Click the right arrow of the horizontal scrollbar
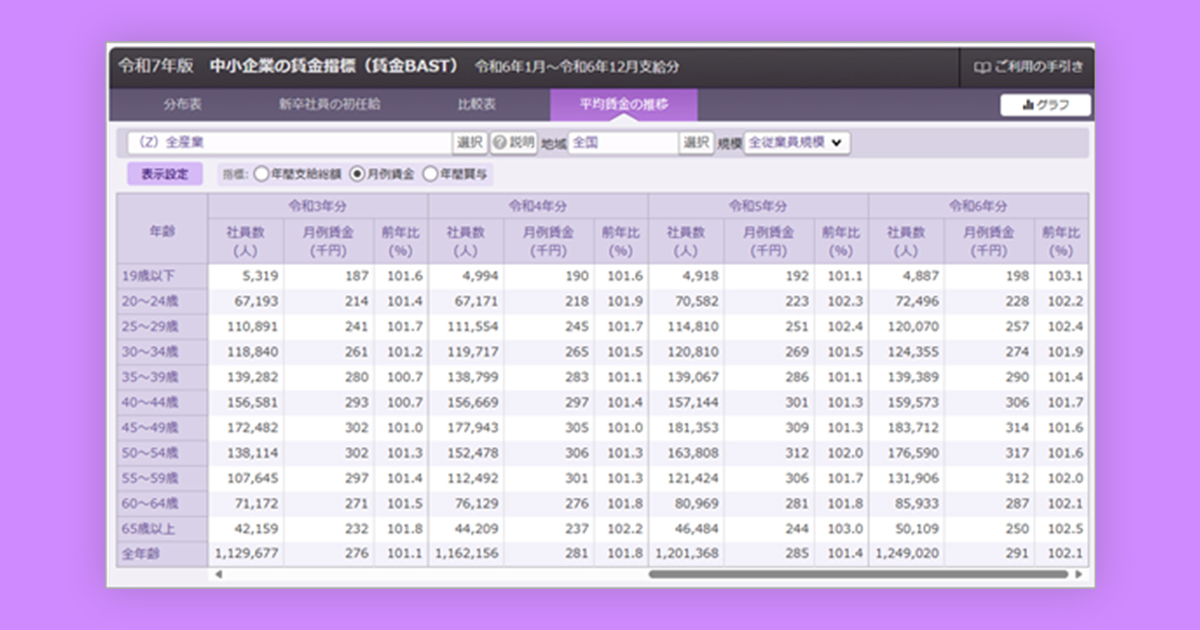The image size is (1200, 630). [x=1079, y=574]
